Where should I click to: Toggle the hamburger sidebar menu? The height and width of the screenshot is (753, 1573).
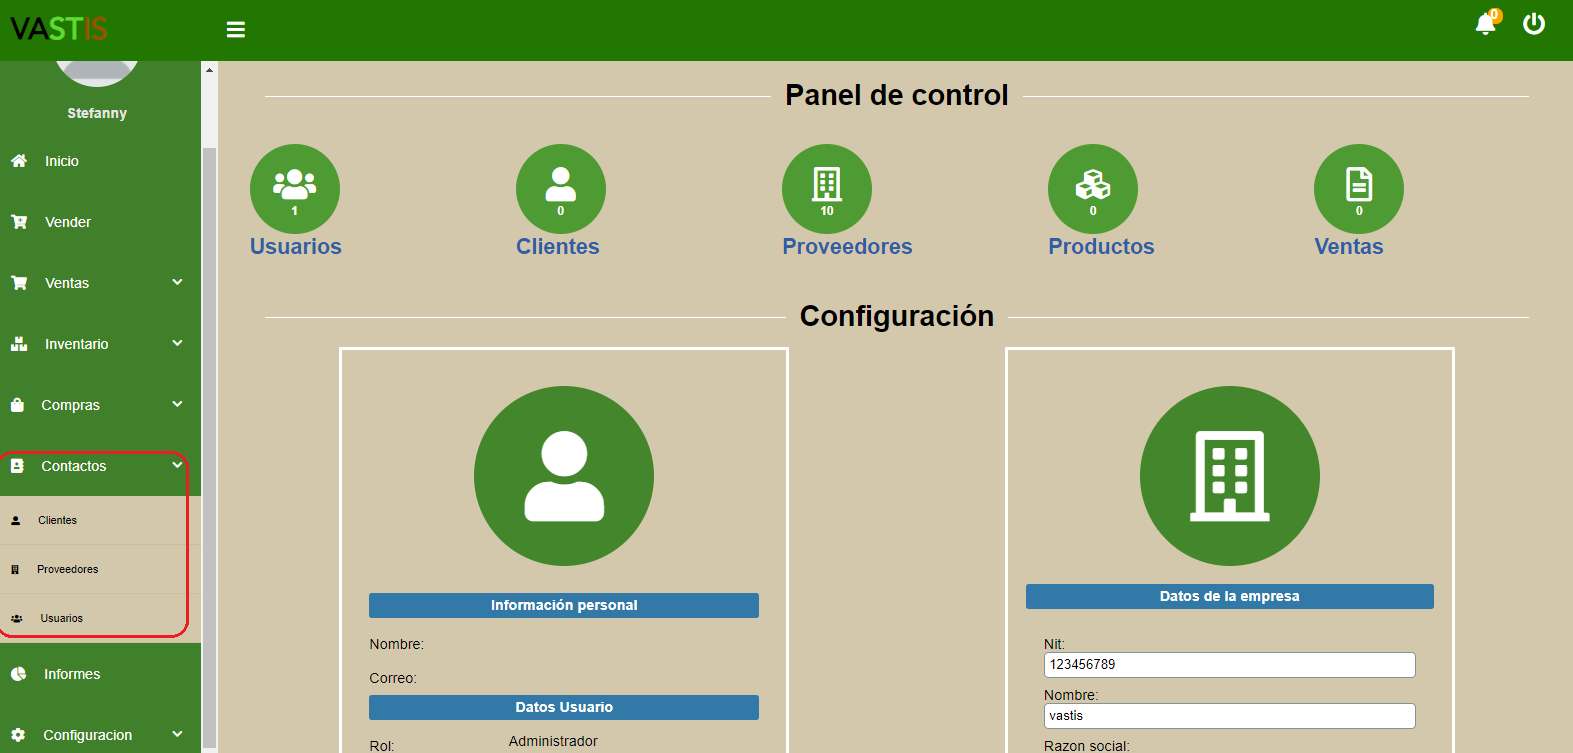pos(236,30)
